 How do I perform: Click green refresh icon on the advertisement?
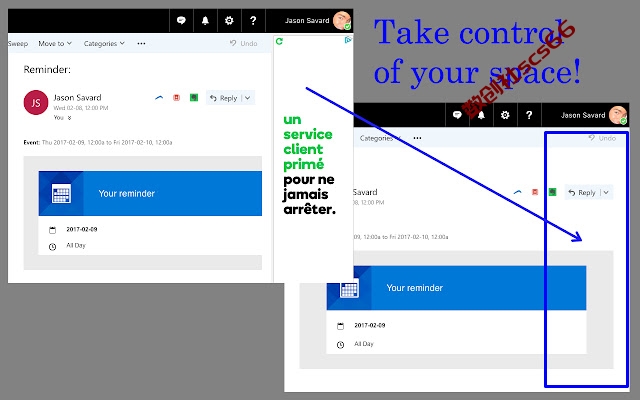279,41
